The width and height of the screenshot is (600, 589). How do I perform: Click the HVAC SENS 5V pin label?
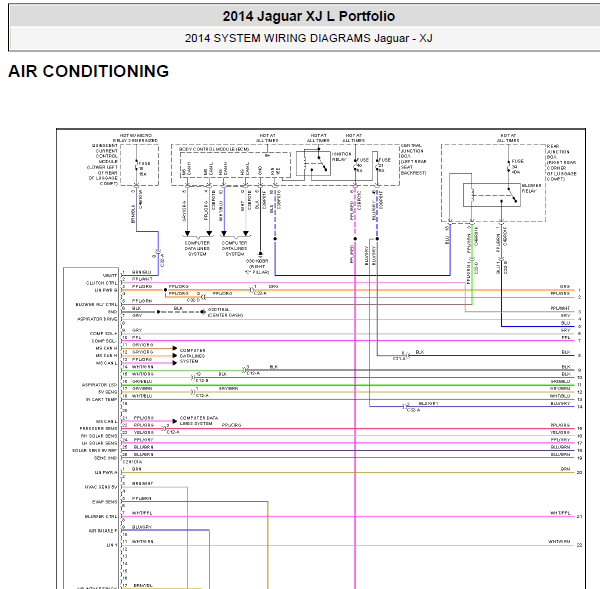coord(100,487)
